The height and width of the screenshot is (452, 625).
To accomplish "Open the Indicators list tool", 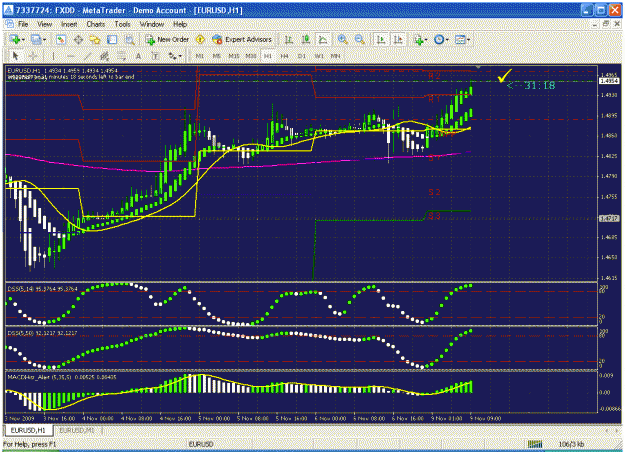I will click(418, 39).
